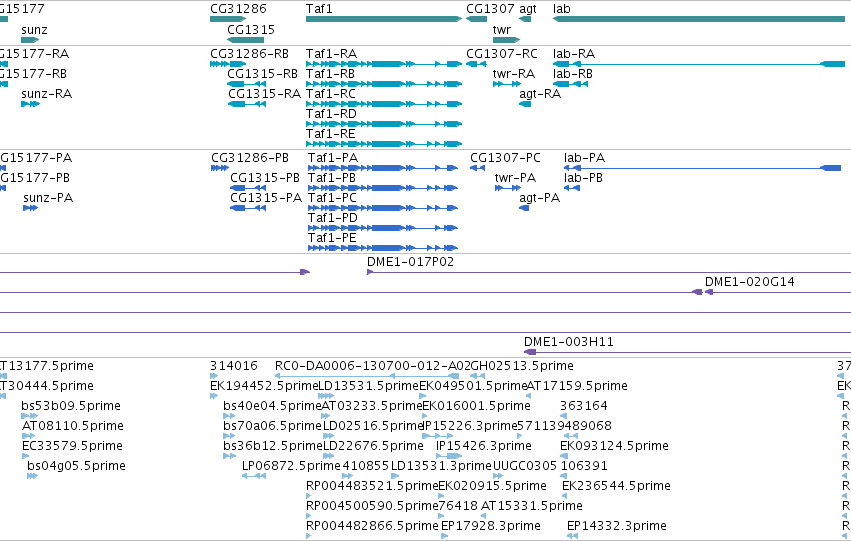
Task: Click the CG31286 gene label
Action: point(238,9)
